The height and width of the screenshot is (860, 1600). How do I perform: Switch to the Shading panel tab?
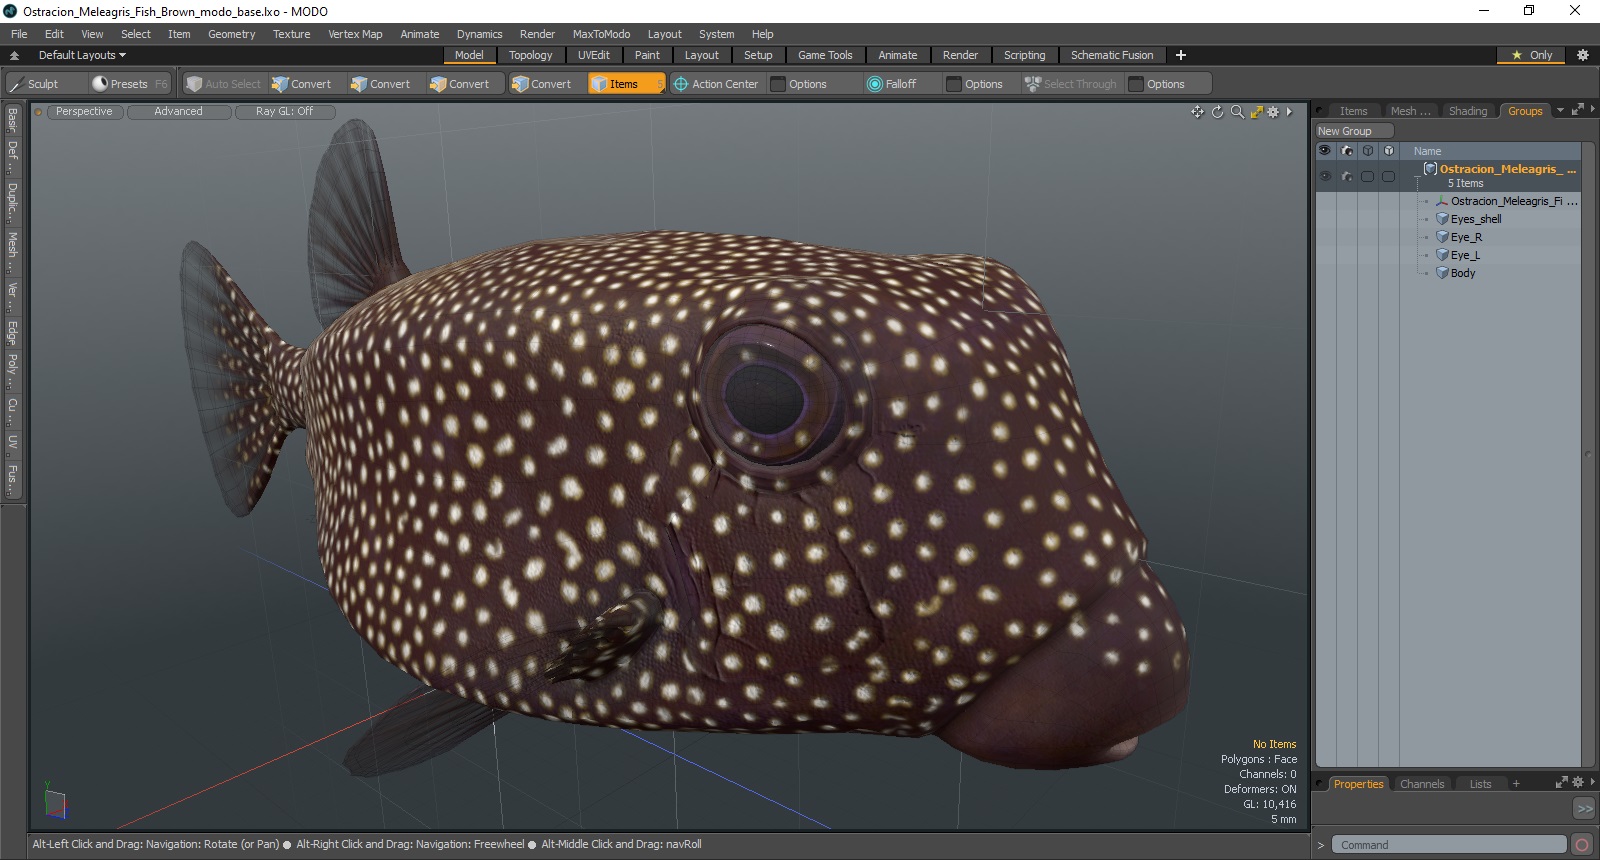pyautogui.click(x=1467, y=111)
